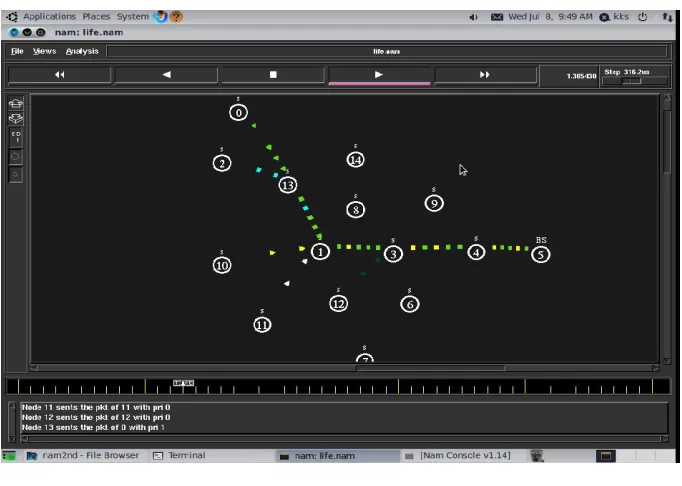Select node 0 in the topology
This screenshot has width=682, height=486.
click(x=238, y=113)
